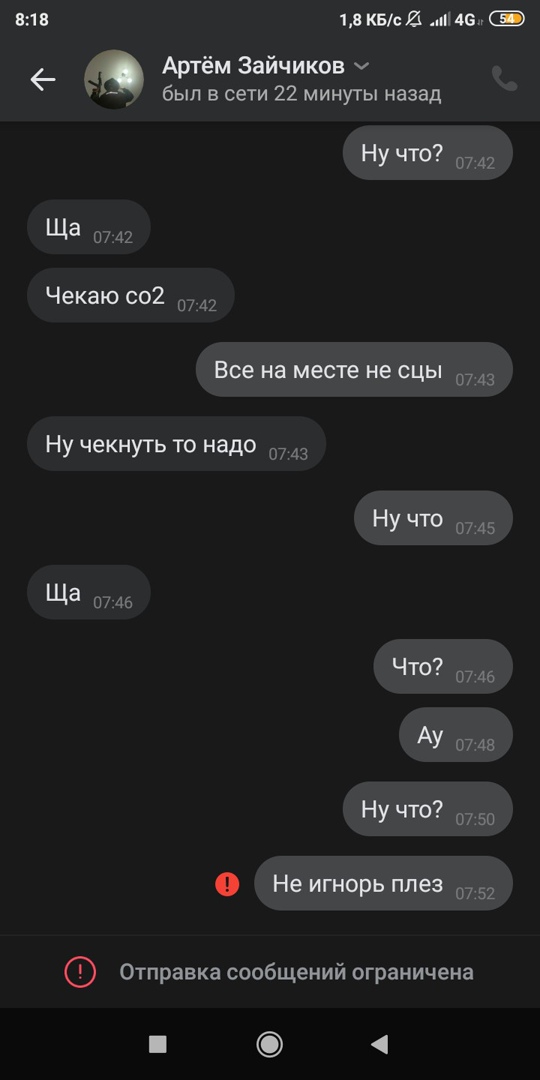Call contact using the phone icon
540x1080 pixels.
click(504, 79)
